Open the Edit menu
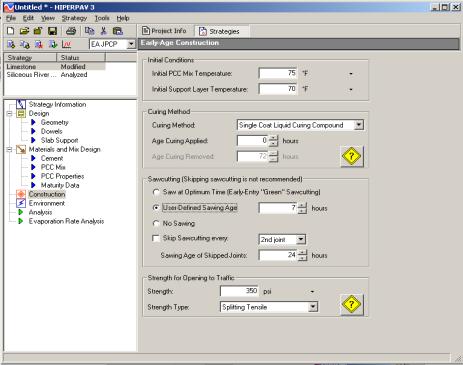The width and height of the screenshot is (463, 365). click(x=28, y=18)
